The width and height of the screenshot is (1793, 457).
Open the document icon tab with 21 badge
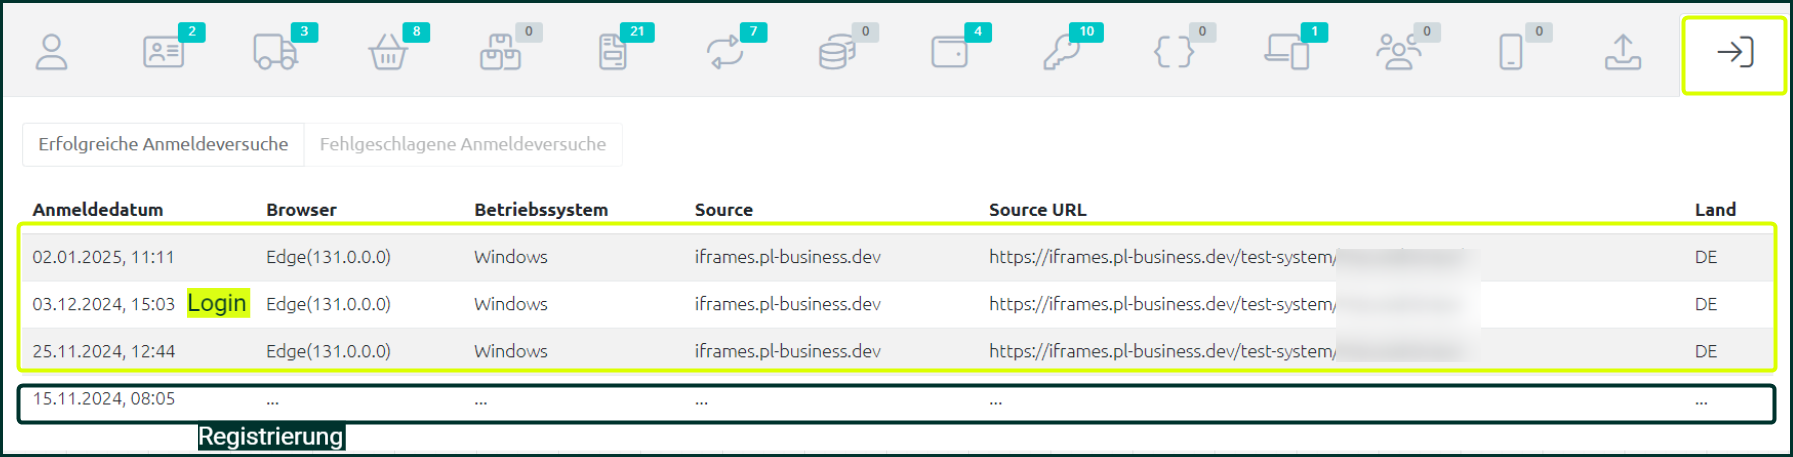click(x=613, y=52)
